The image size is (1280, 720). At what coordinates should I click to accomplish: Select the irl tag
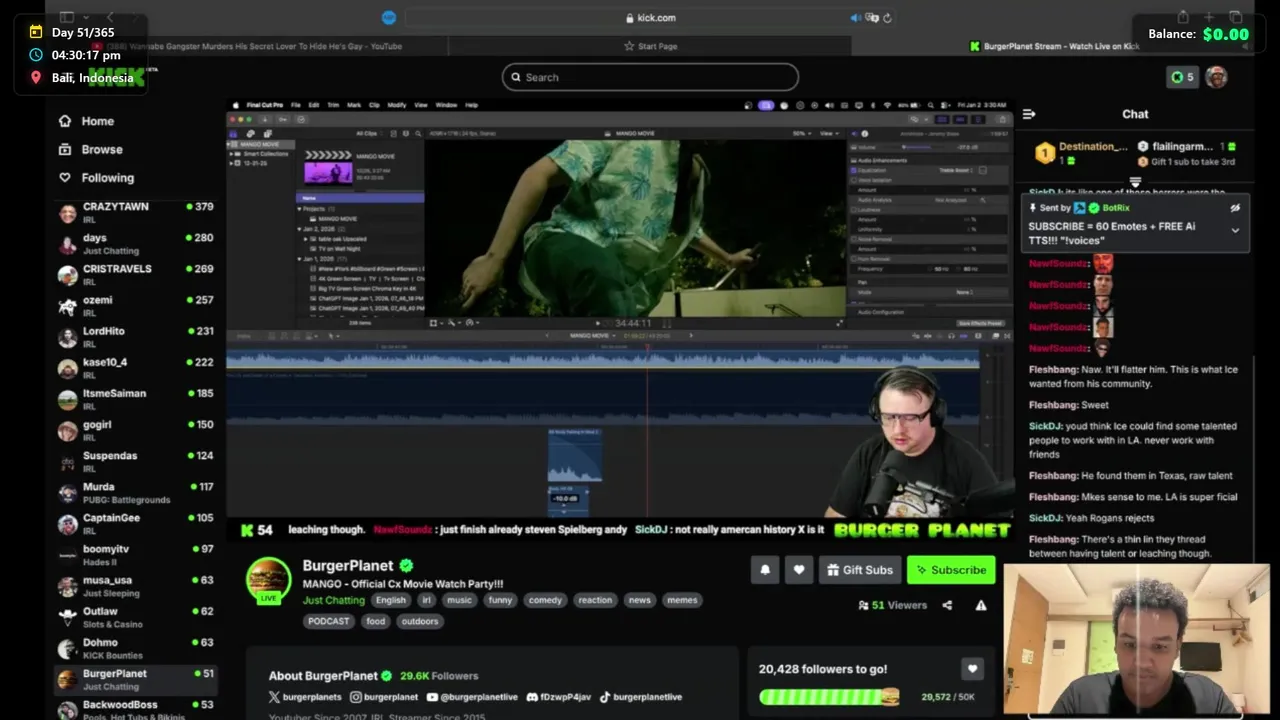(427, 600)
